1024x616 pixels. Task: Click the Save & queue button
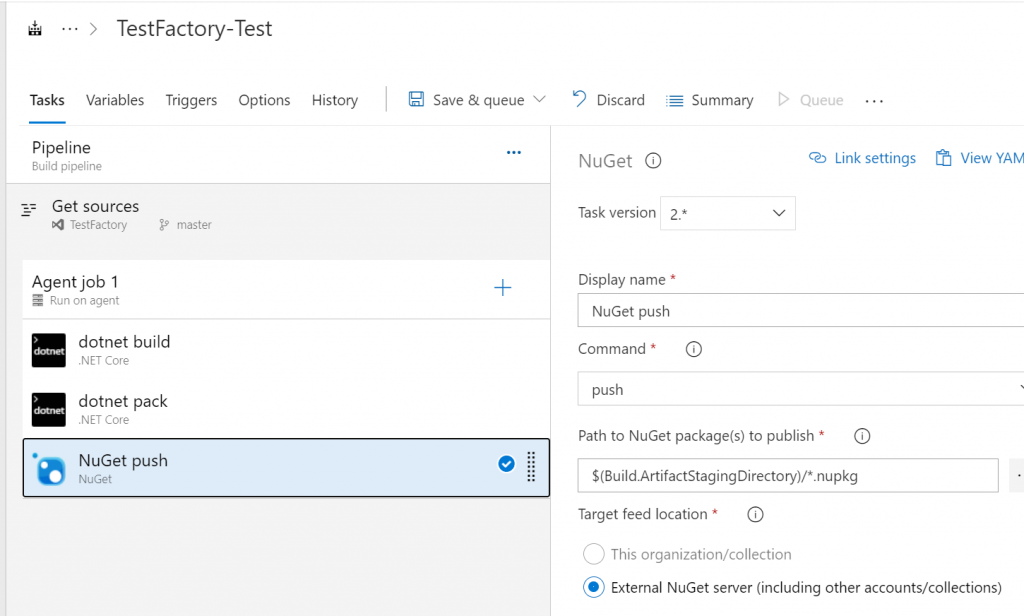[477, 100]
